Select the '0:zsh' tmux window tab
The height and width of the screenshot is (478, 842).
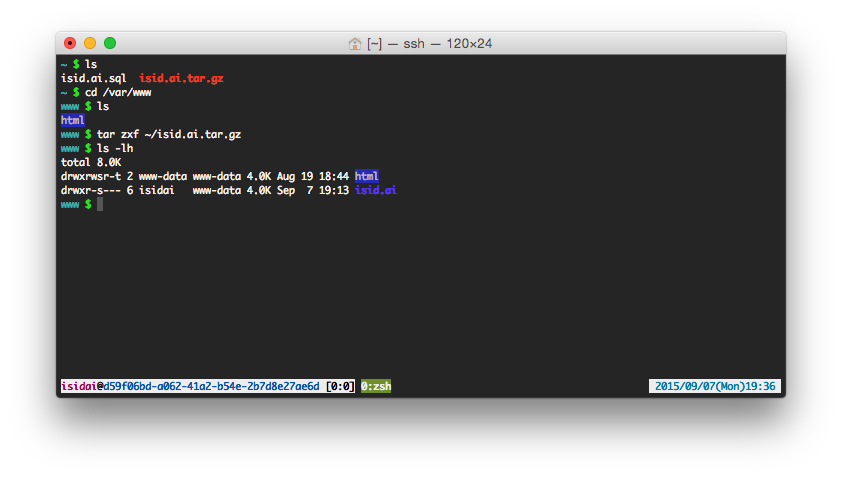[376, 386]
